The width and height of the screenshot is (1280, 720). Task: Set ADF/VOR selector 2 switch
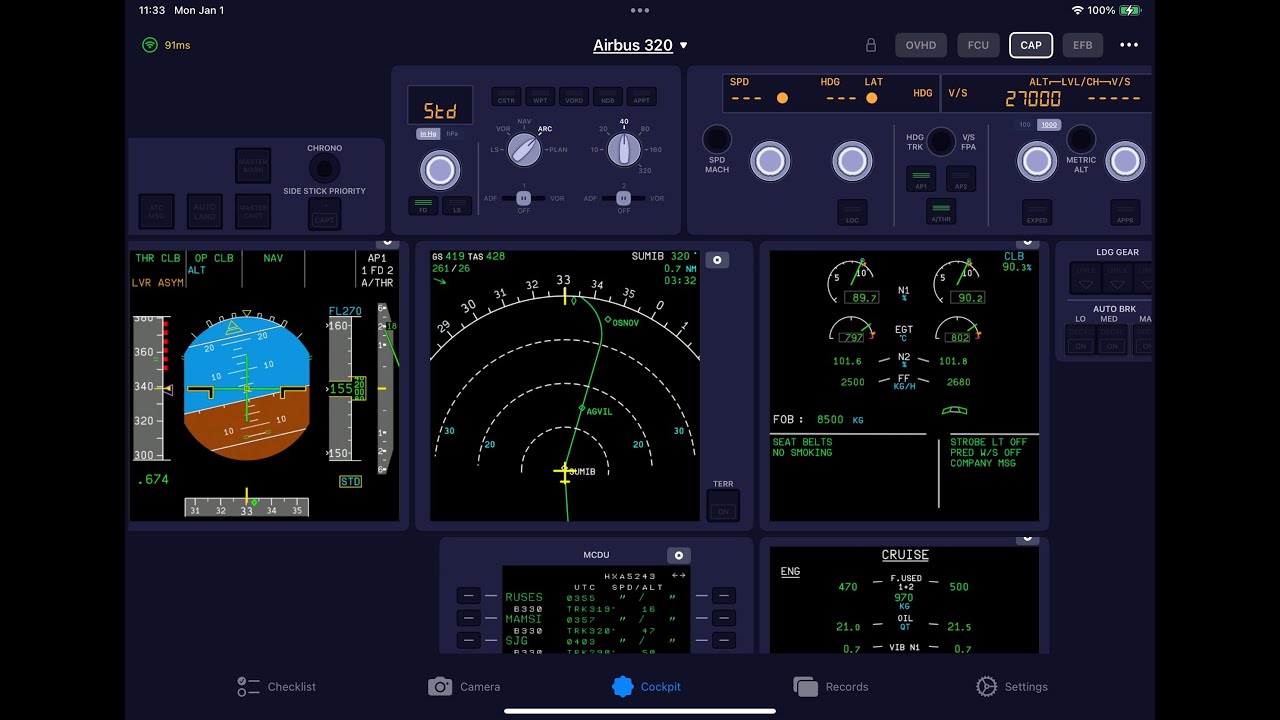(x=624, y=198)
